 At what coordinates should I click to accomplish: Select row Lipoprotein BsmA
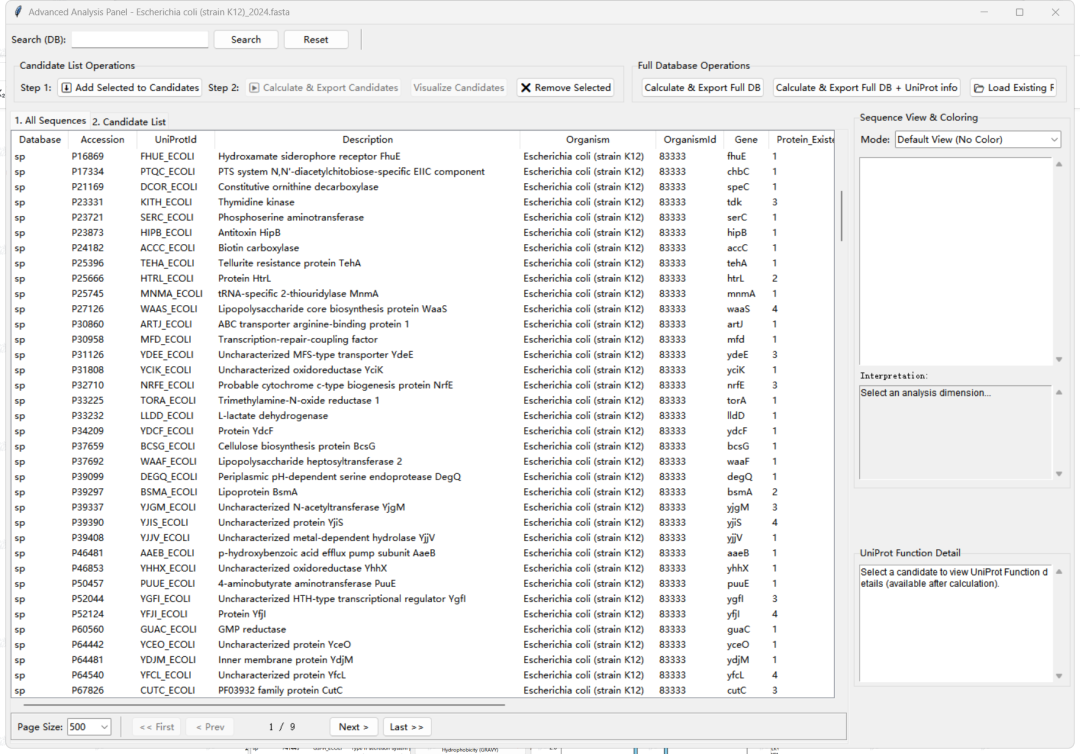click(x=423, y=492)
